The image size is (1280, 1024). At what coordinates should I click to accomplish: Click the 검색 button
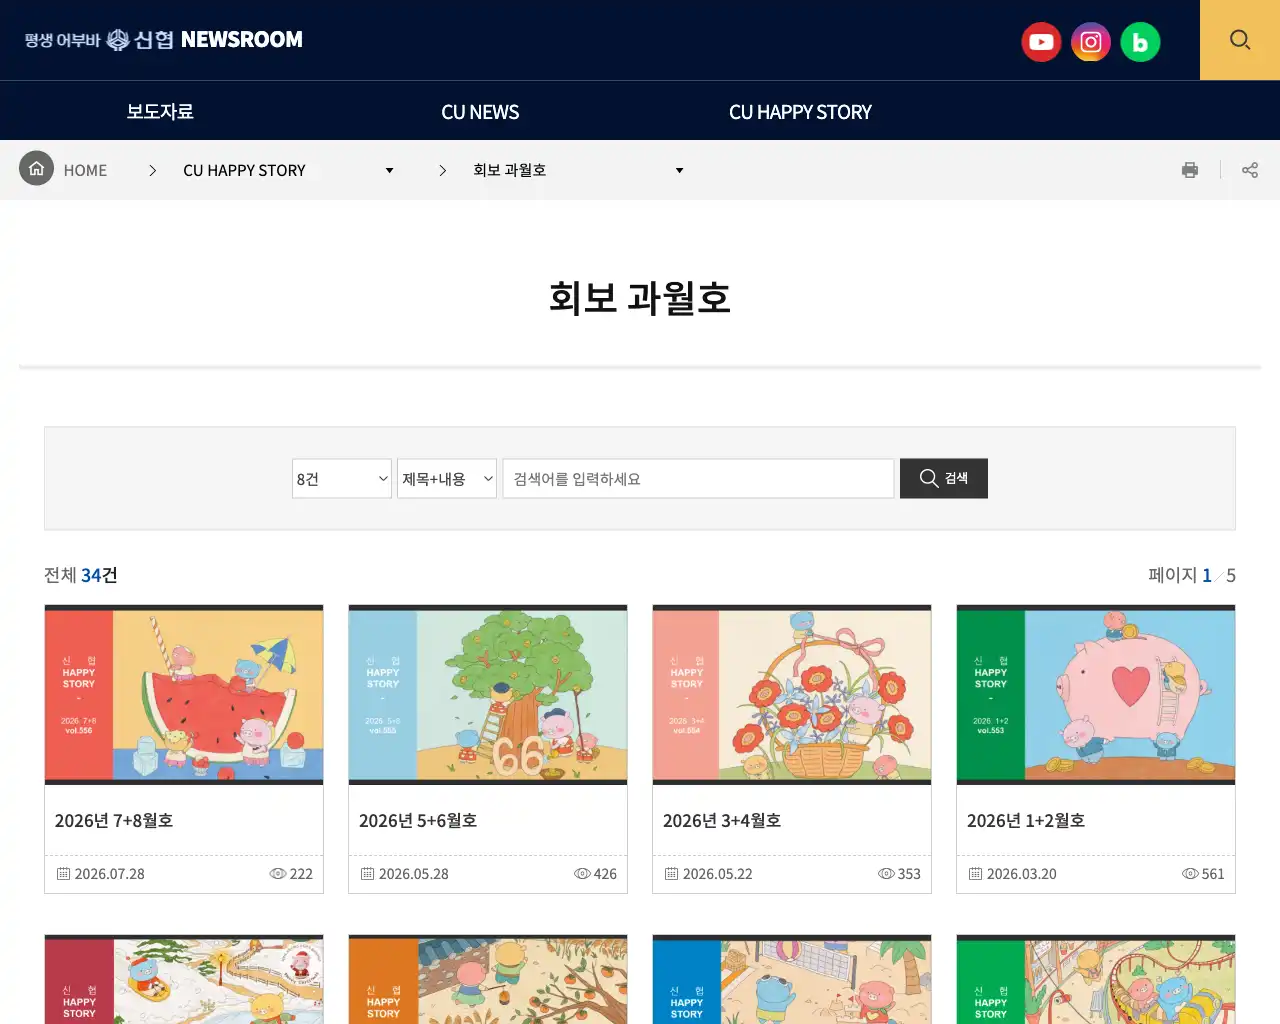point(944,479)
